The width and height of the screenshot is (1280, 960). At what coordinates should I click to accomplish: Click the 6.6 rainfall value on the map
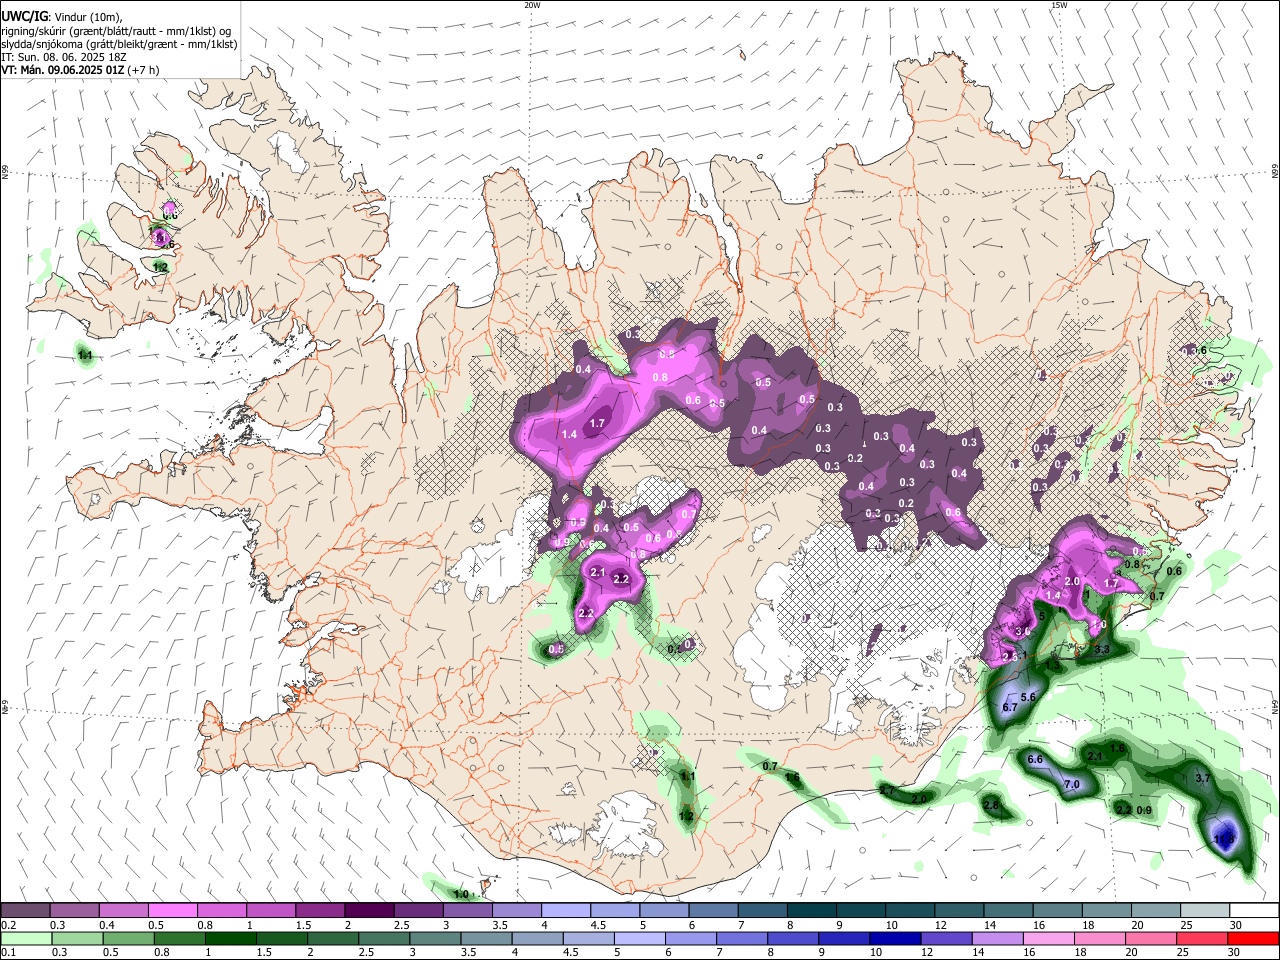click(x=1035, y=760)
